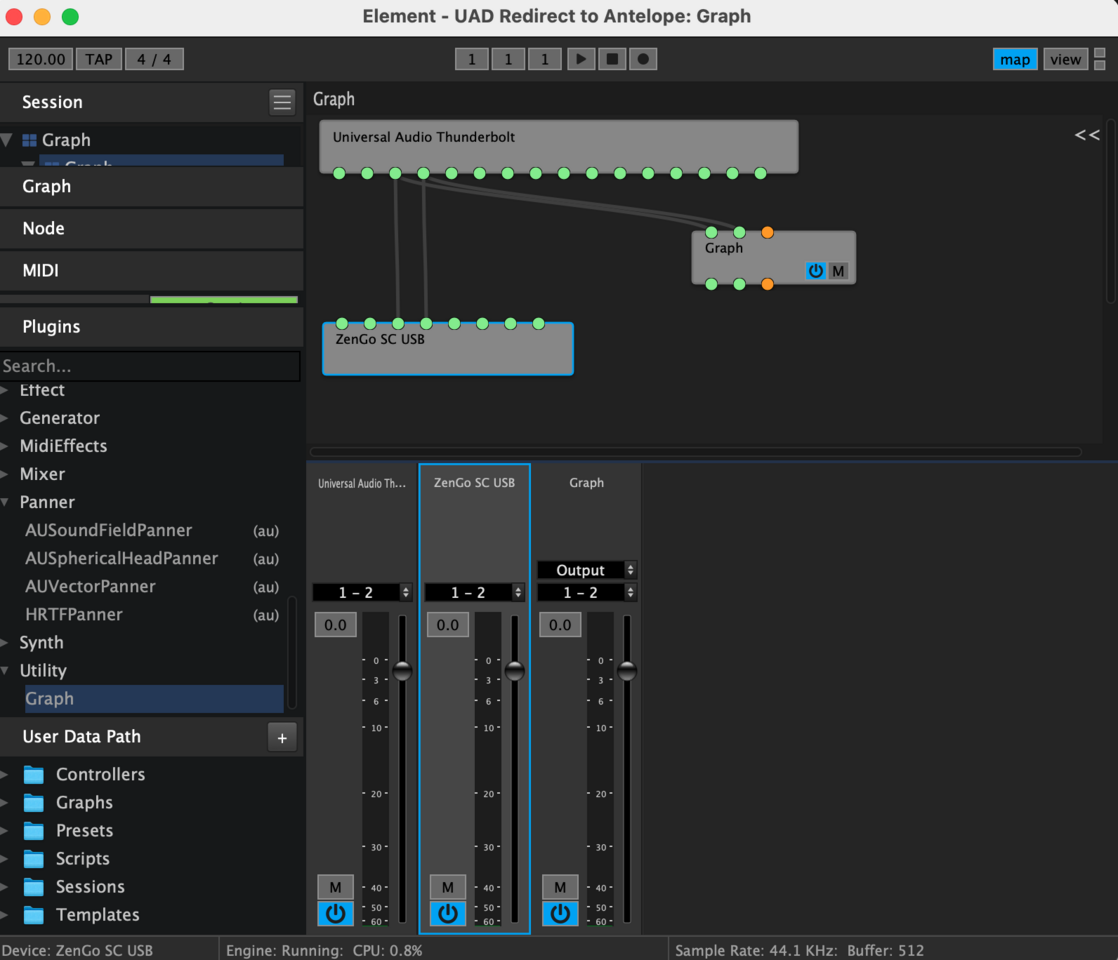Toggle power on the Graph mixer channel

pos(560,914)
